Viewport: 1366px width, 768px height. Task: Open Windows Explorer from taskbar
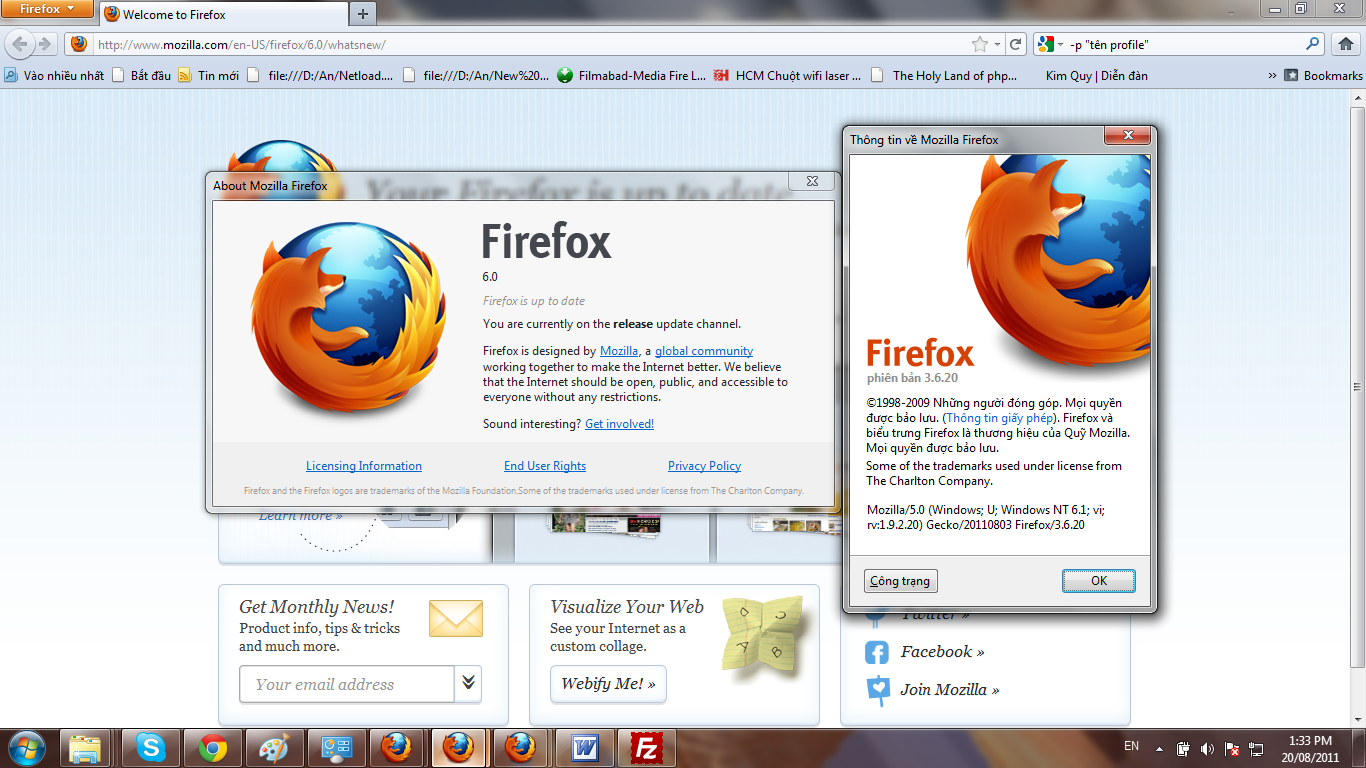tap(86, 747)
